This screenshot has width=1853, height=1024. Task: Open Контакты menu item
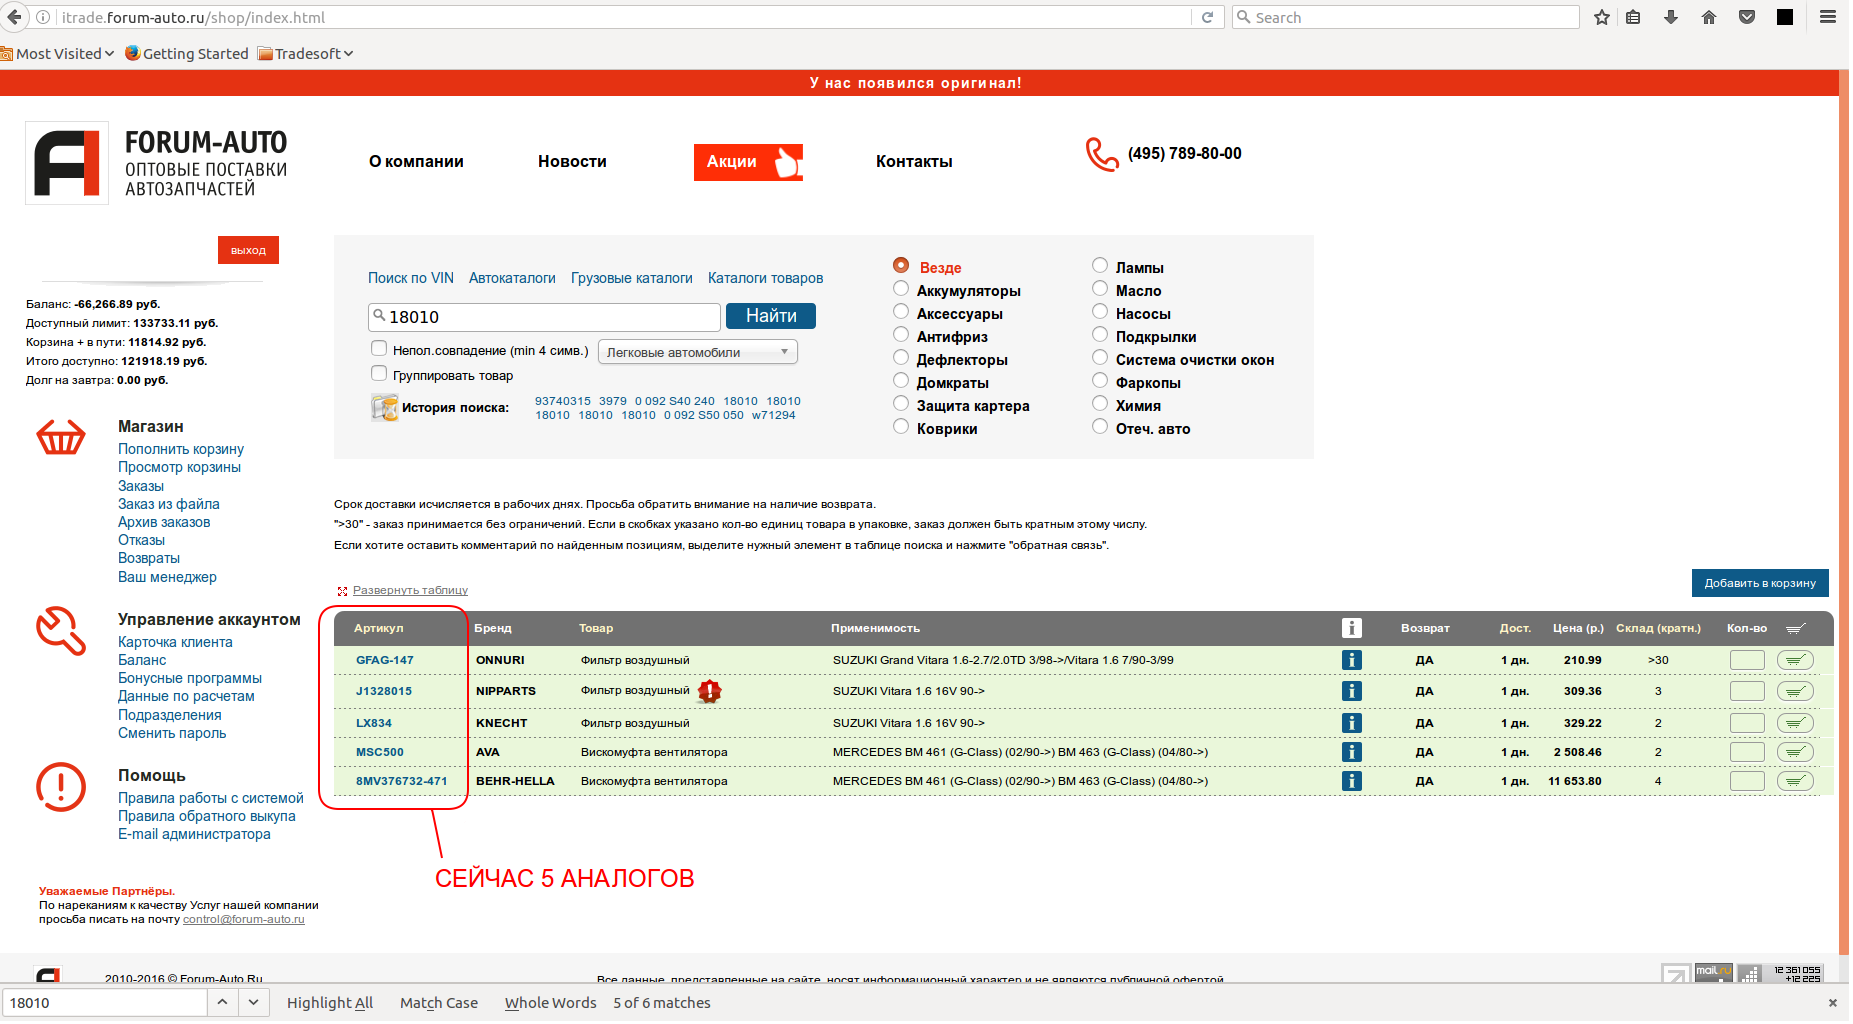click(x=914, y=162)
